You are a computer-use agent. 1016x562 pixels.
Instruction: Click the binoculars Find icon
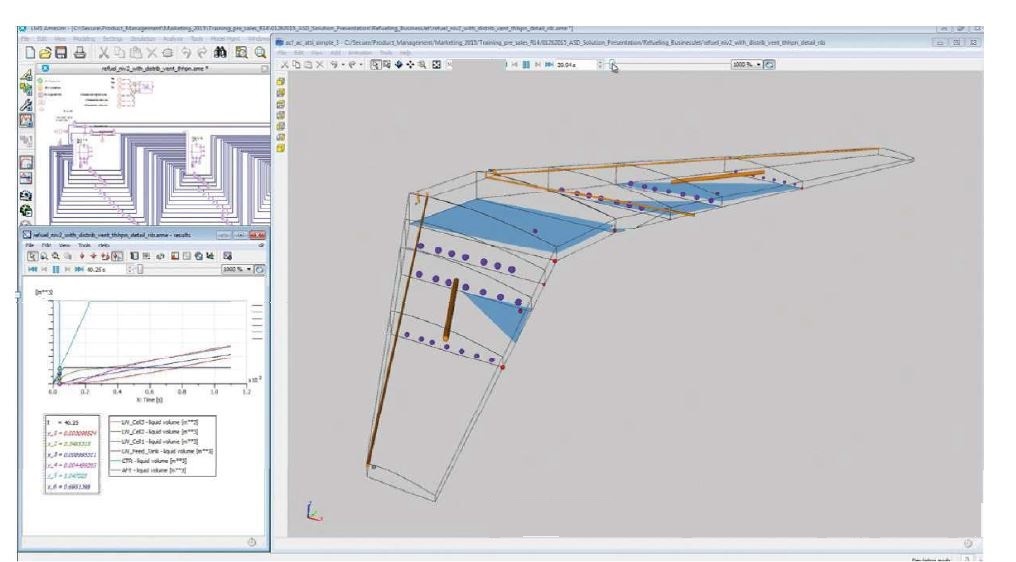coord(220,53)
